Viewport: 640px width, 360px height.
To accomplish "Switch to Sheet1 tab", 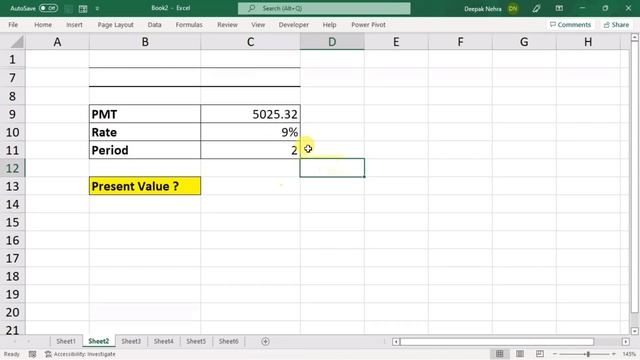I will pos(66,341).
